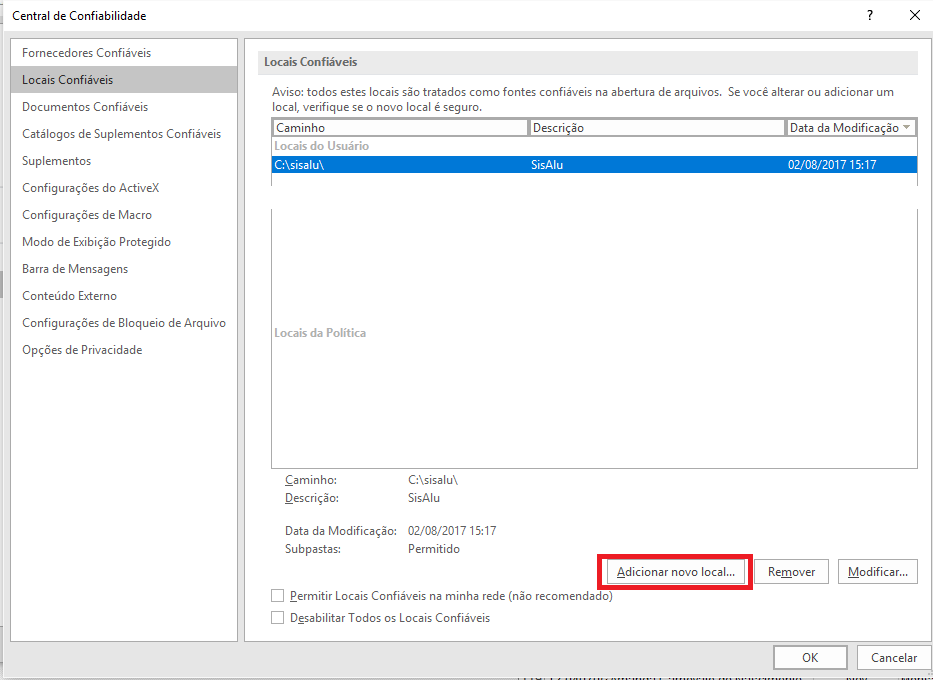Click the Adicionar novo local button

(676, 572)
